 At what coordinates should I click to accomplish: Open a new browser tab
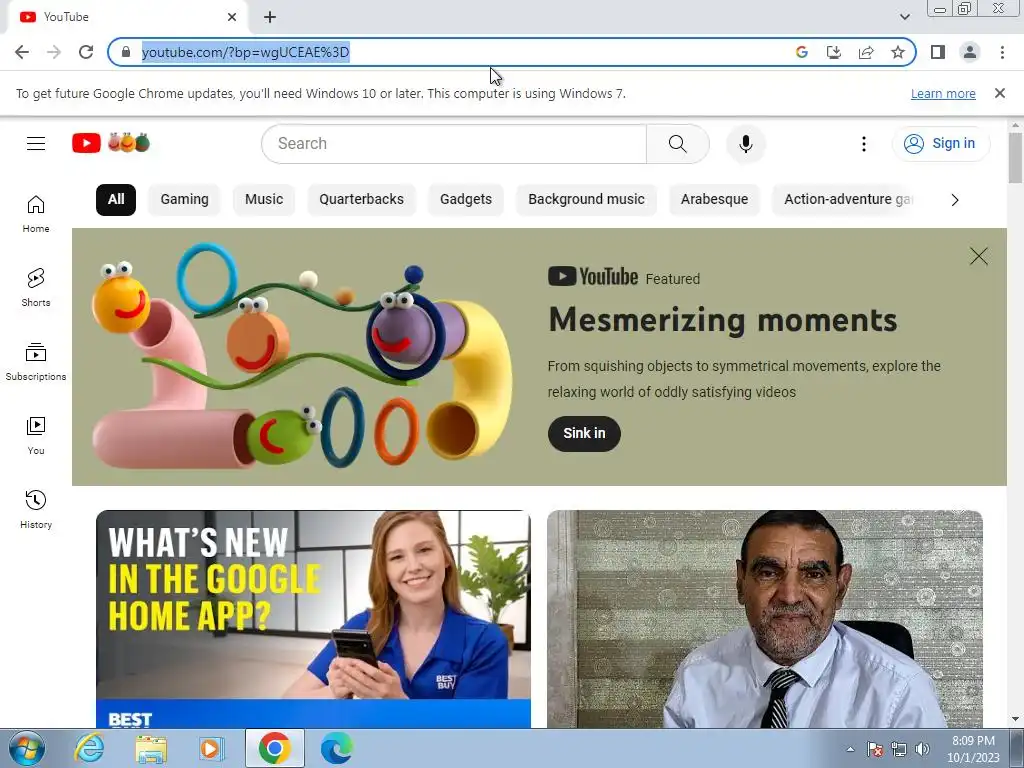point(270,17)
